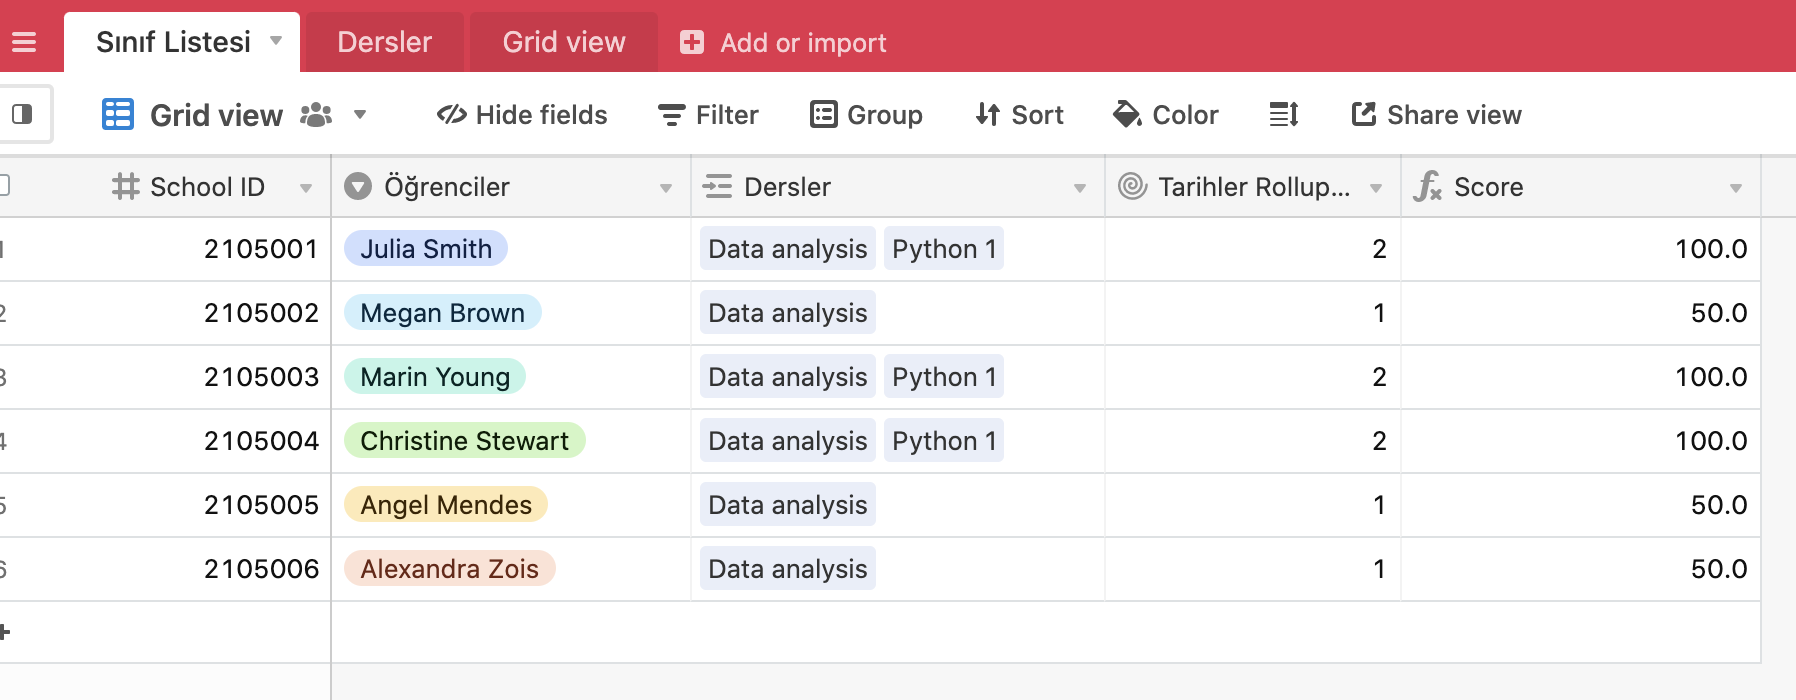Click the Alexandra Zois tag

450,568
